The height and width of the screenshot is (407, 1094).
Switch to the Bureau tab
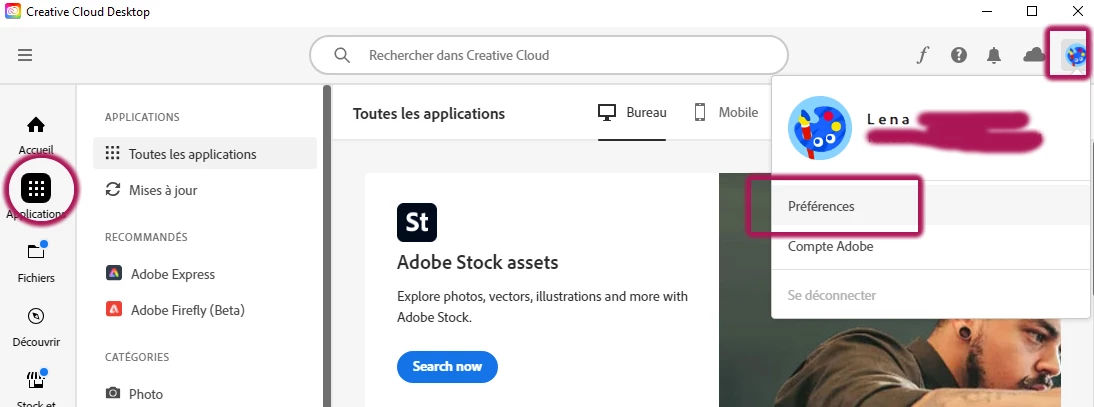[633, 113]
